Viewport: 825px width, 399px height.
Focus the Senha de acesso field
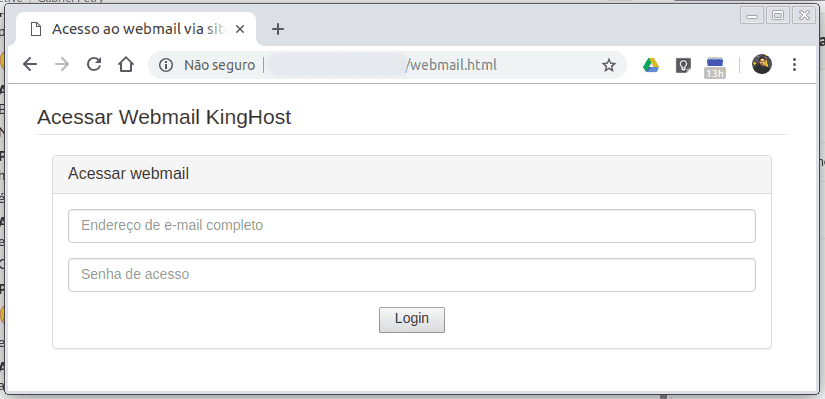tap(412, 275)
